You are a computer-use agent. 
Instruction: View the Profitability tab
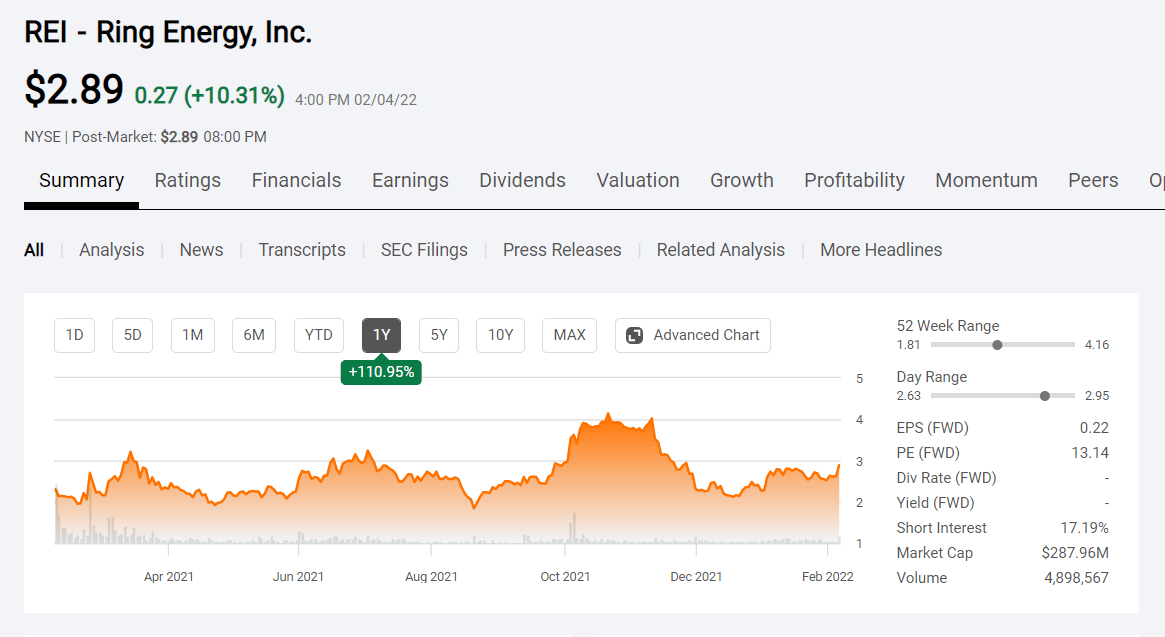click(854, 181)
